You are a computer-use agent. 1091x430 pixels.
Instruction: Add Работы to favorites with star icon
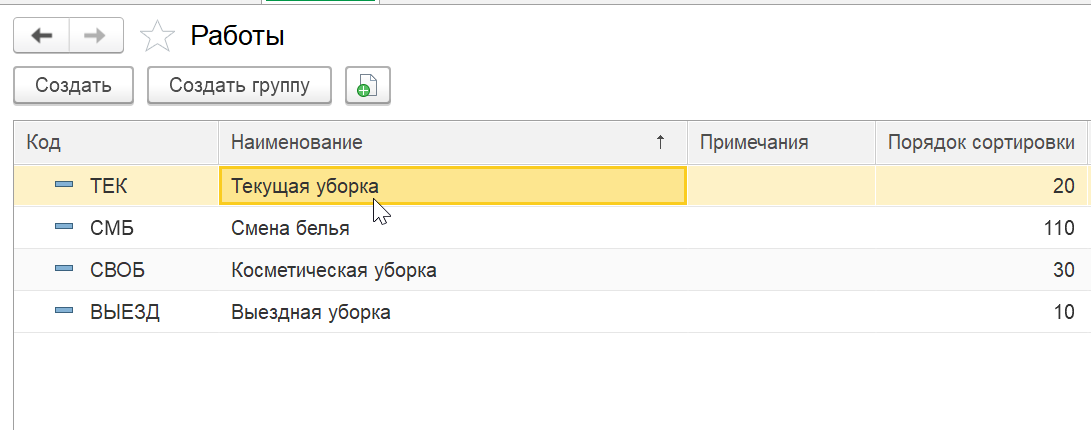[156, 37]
